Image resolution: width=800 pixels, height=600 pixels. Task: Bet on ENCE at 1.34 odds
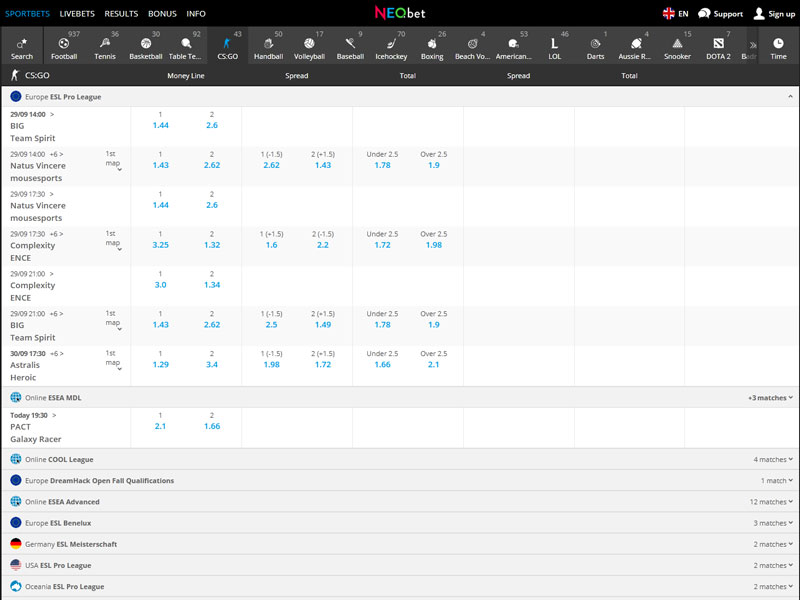[212, 285]
